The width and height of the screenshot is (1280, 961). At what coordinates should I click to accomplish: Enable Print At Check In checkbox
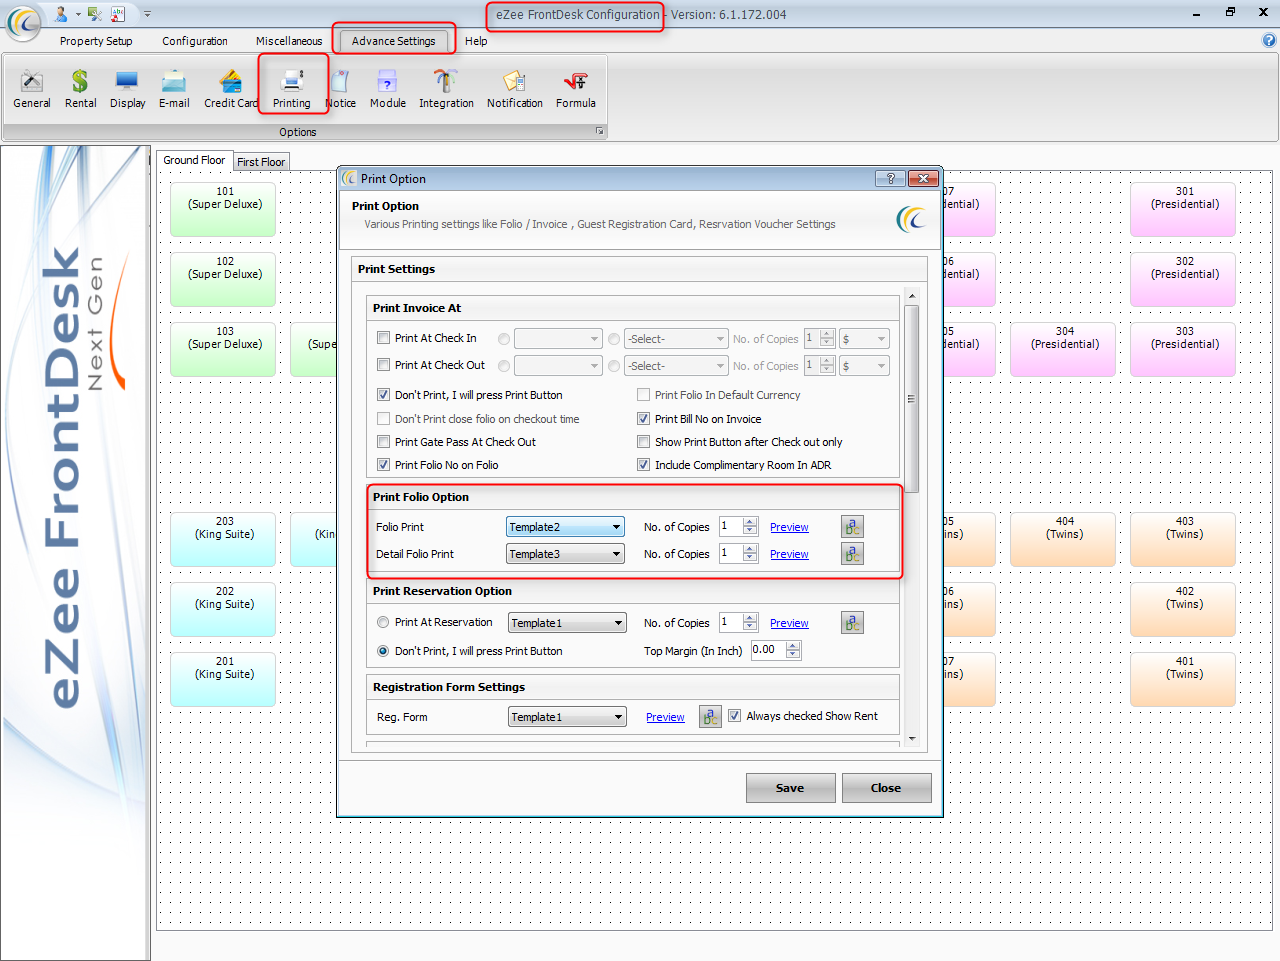pyautogui.click(x=383, y=338)
